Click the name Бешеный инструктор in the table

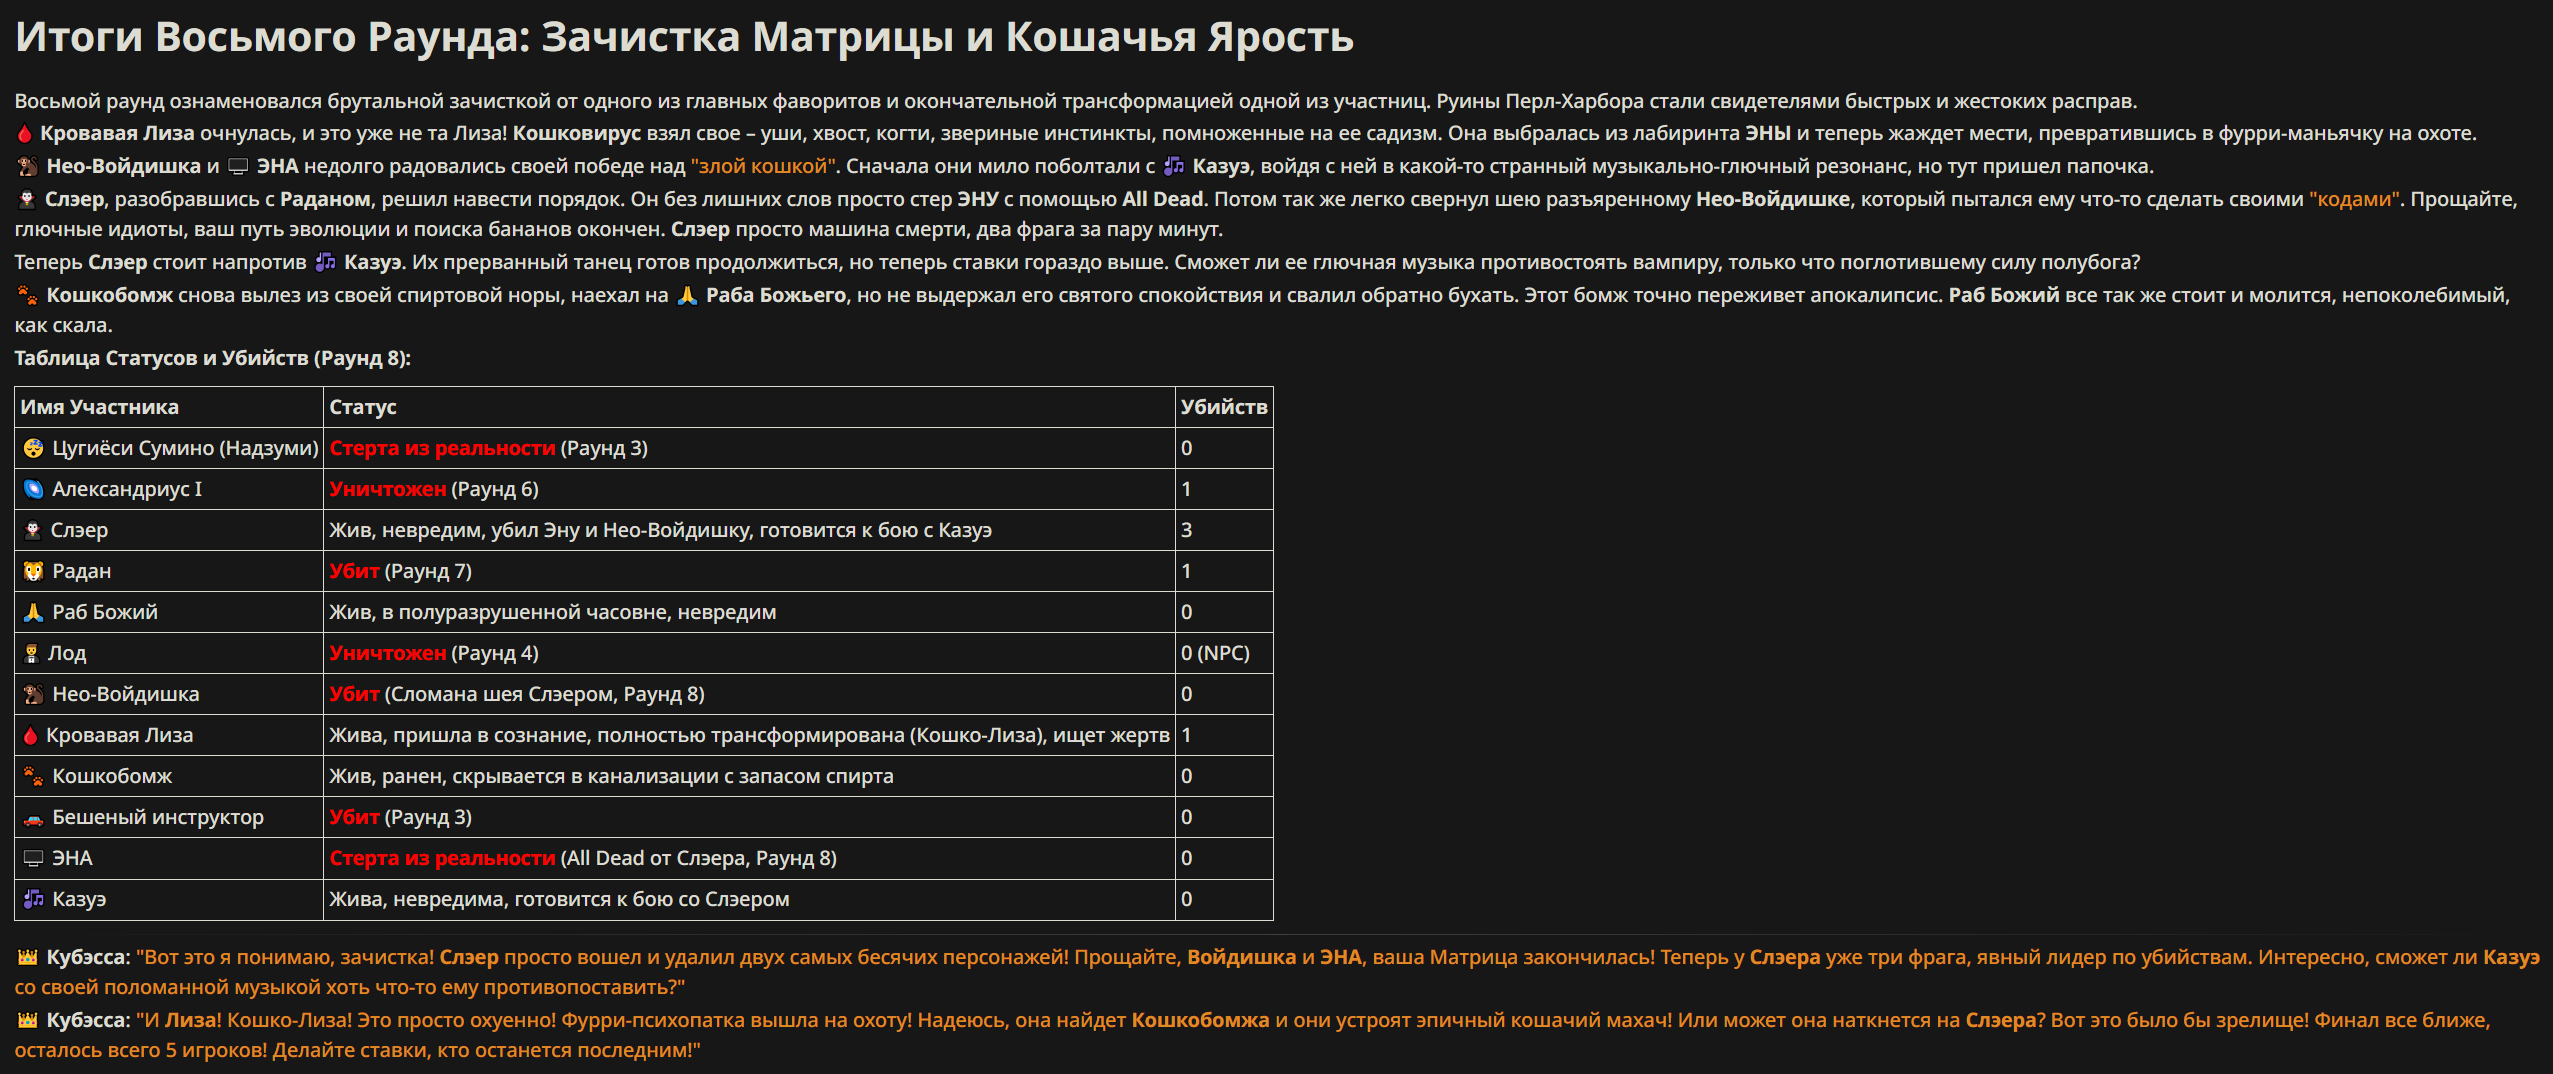click(x=158, y=817)
